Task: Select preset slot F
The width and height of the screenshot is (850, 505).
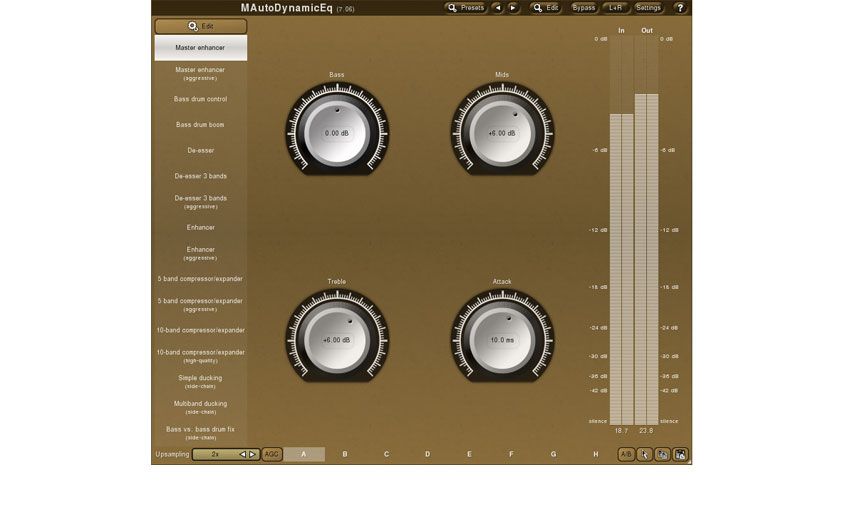Action: coord(511,454)
